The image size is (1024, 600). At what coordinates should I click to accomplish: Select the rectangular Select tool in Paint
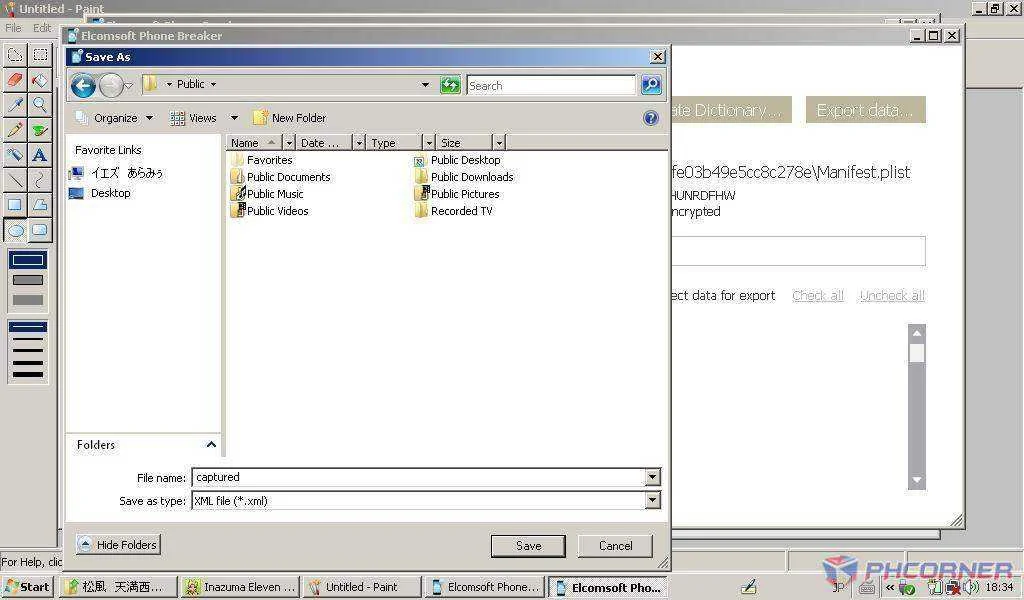click(x=40, y=55)
